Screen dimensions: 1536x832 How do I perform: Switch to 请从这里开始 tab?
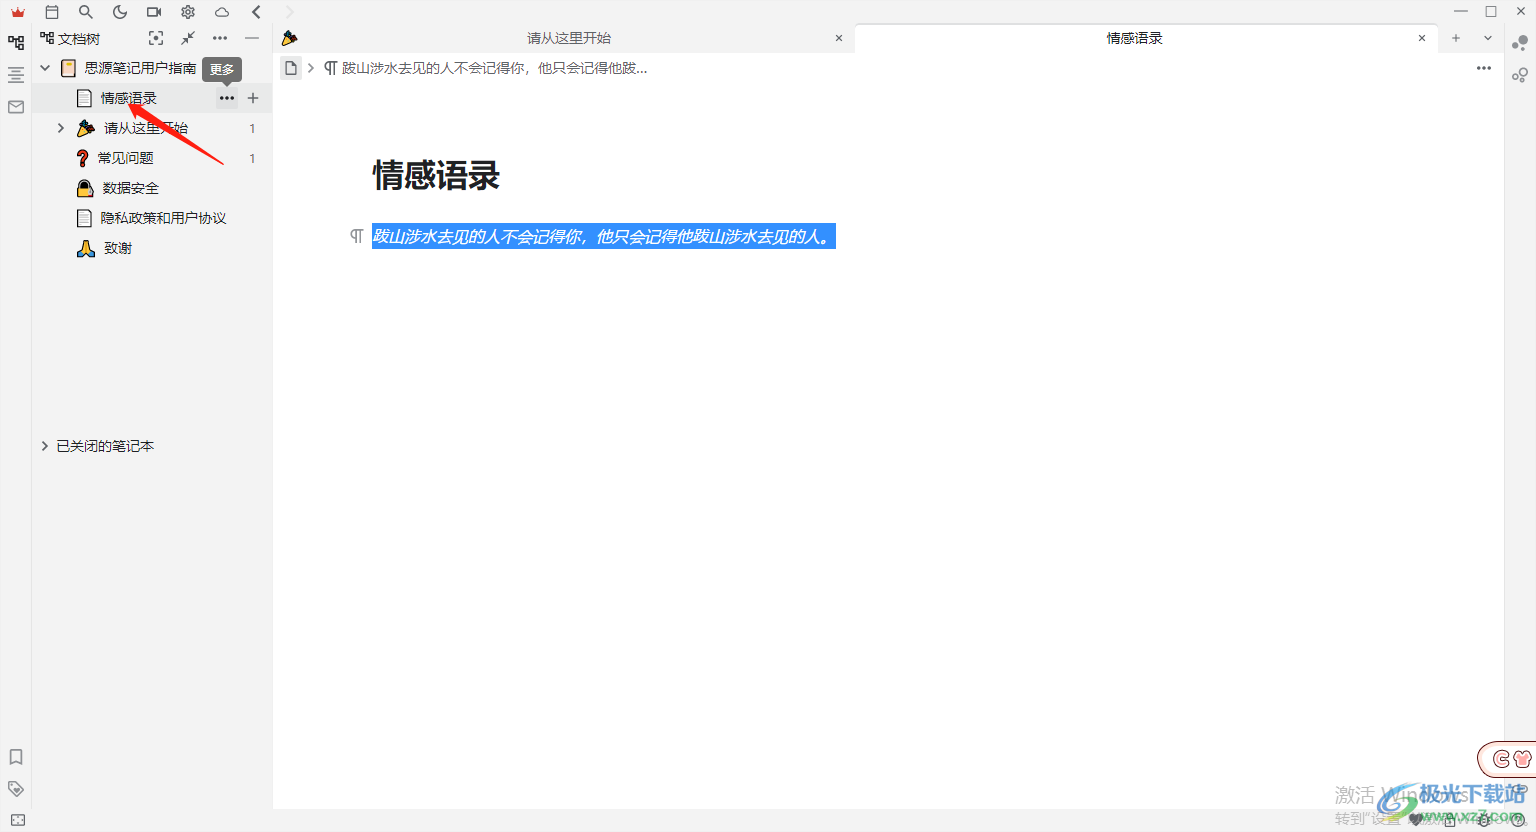coord(569,38)
